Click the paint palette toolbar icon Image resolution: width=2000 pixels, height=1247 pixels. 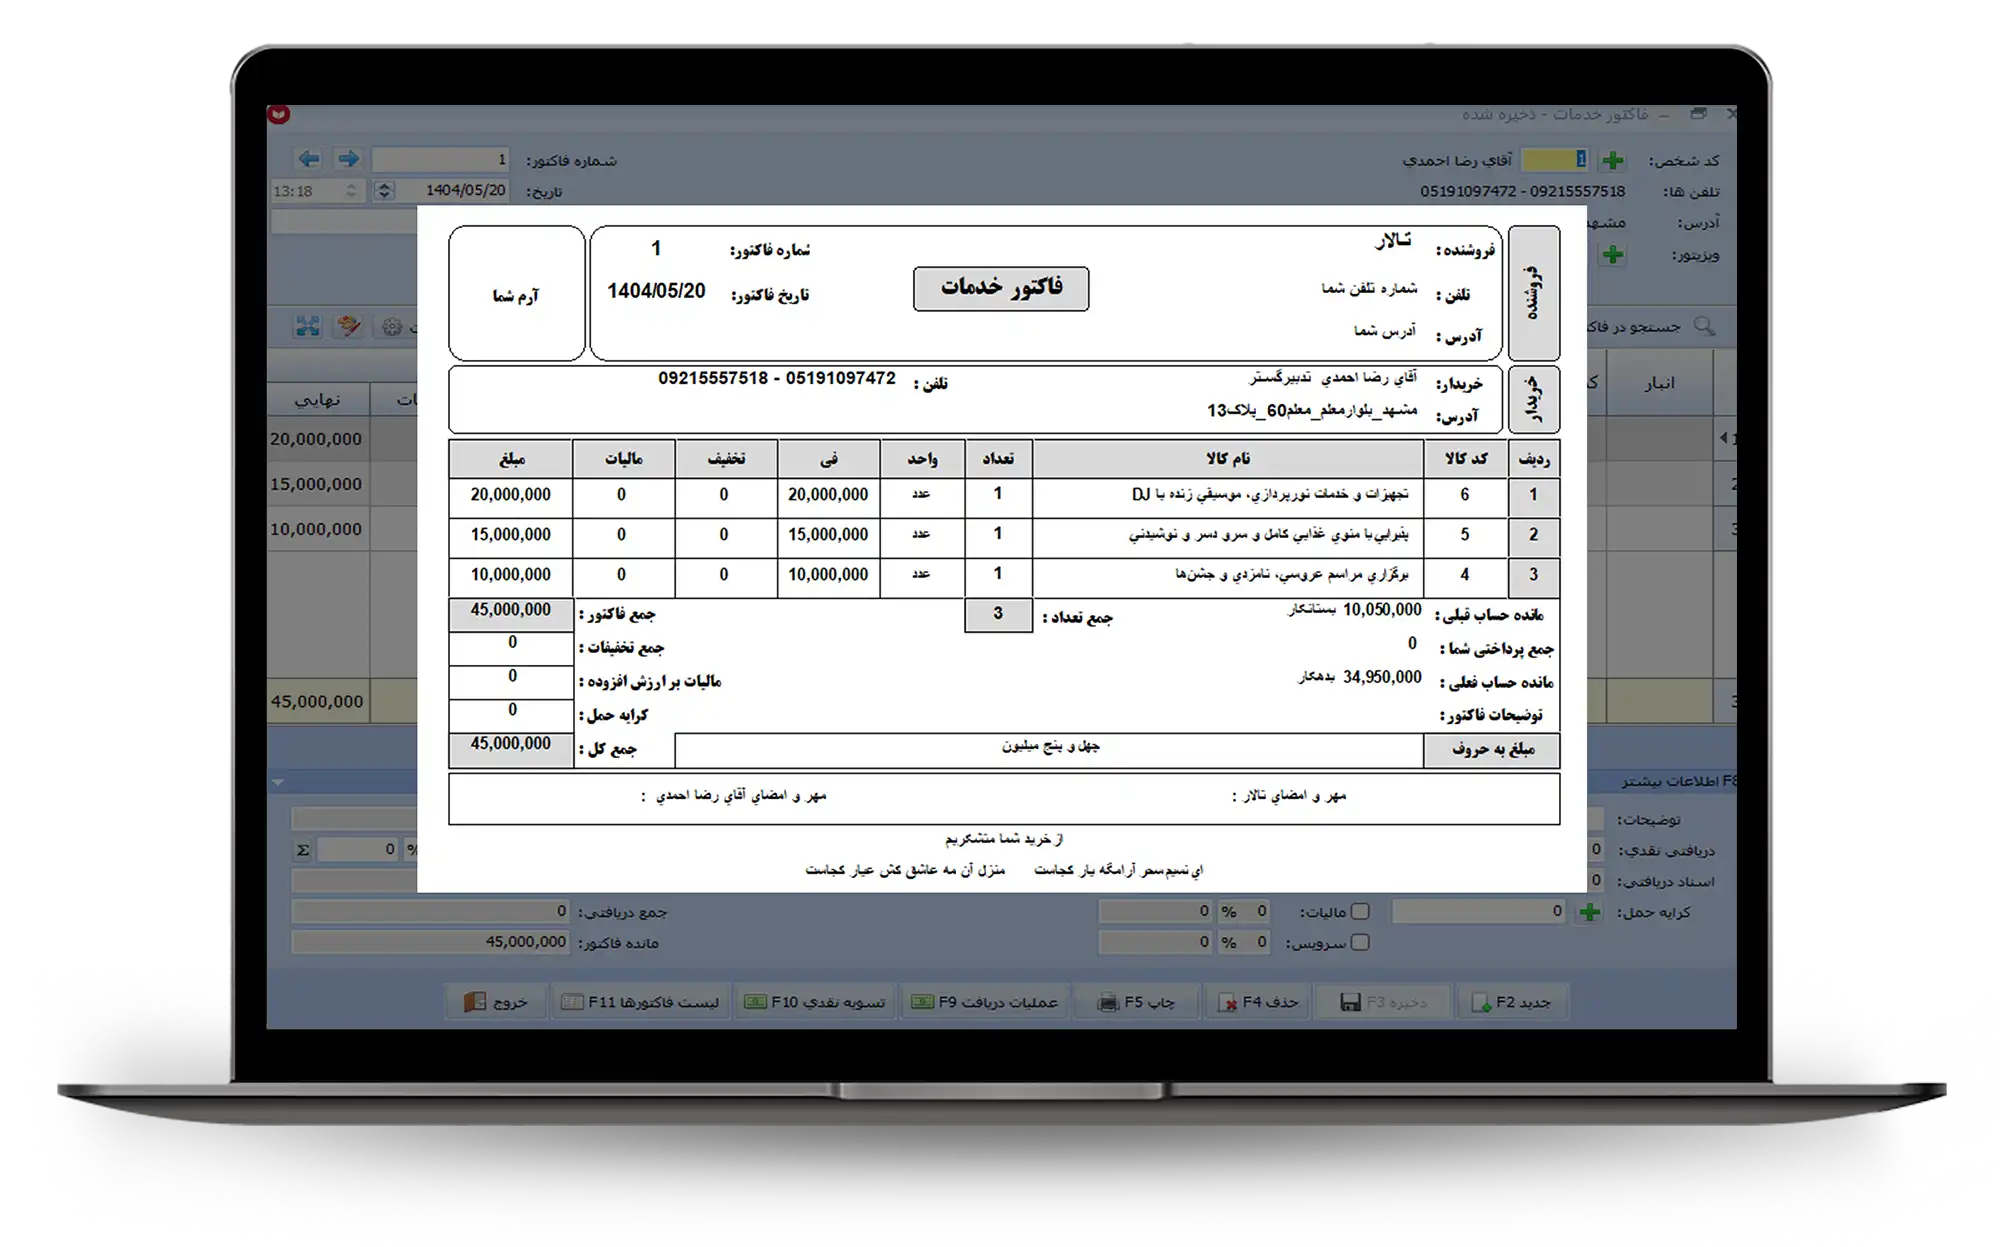pos(349,326)
